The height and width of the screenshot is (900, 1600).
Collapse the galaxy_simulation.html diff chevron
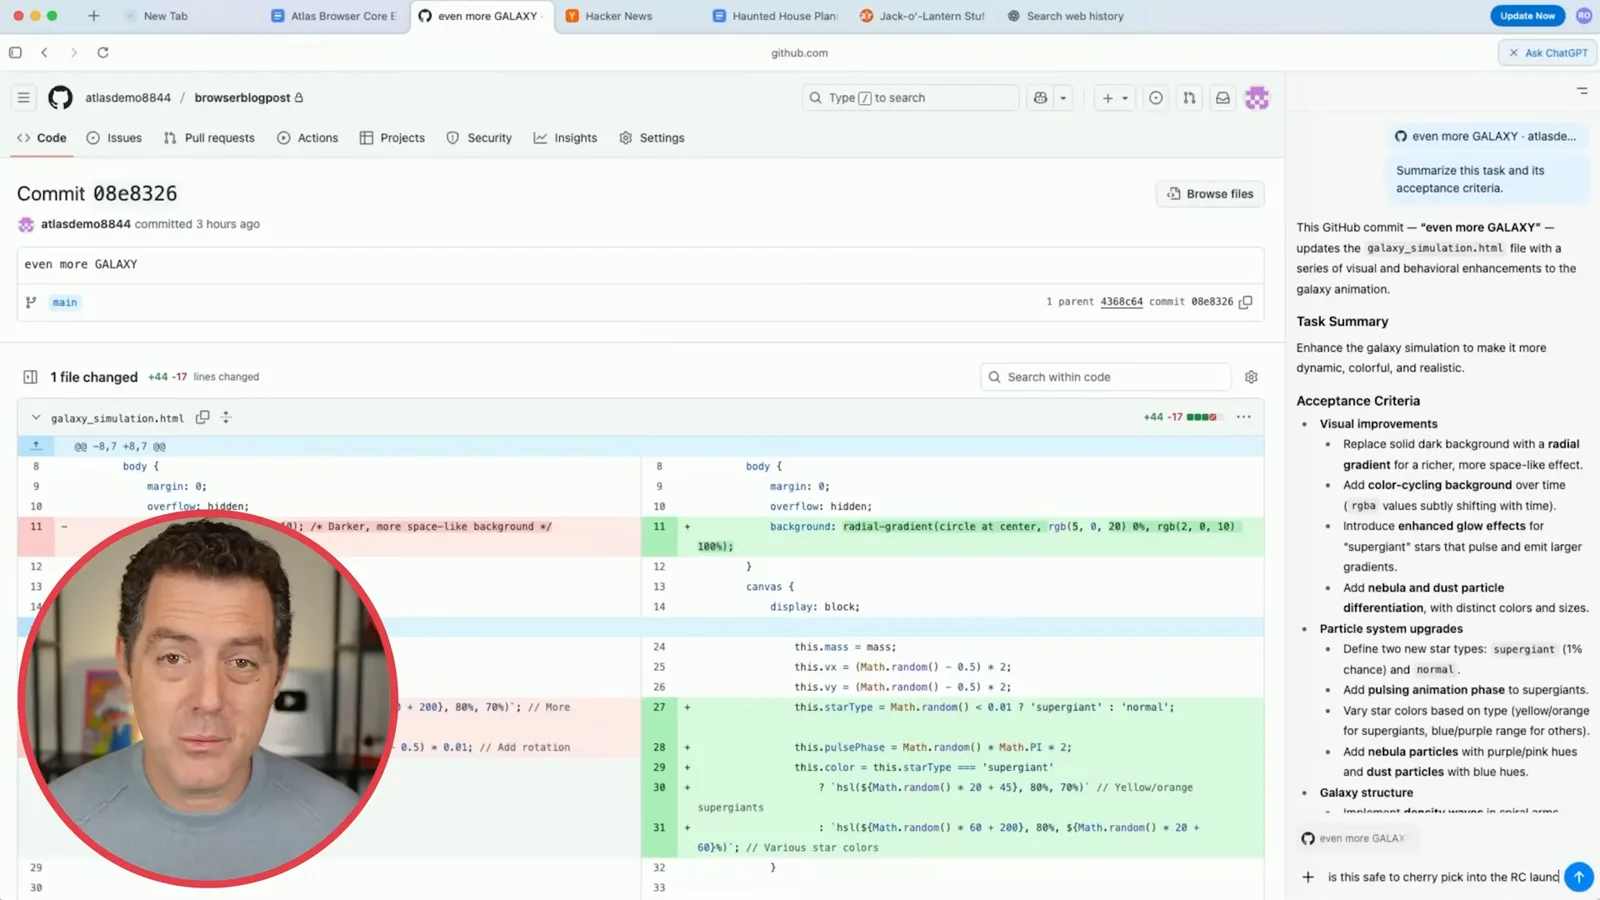point(36,418)
